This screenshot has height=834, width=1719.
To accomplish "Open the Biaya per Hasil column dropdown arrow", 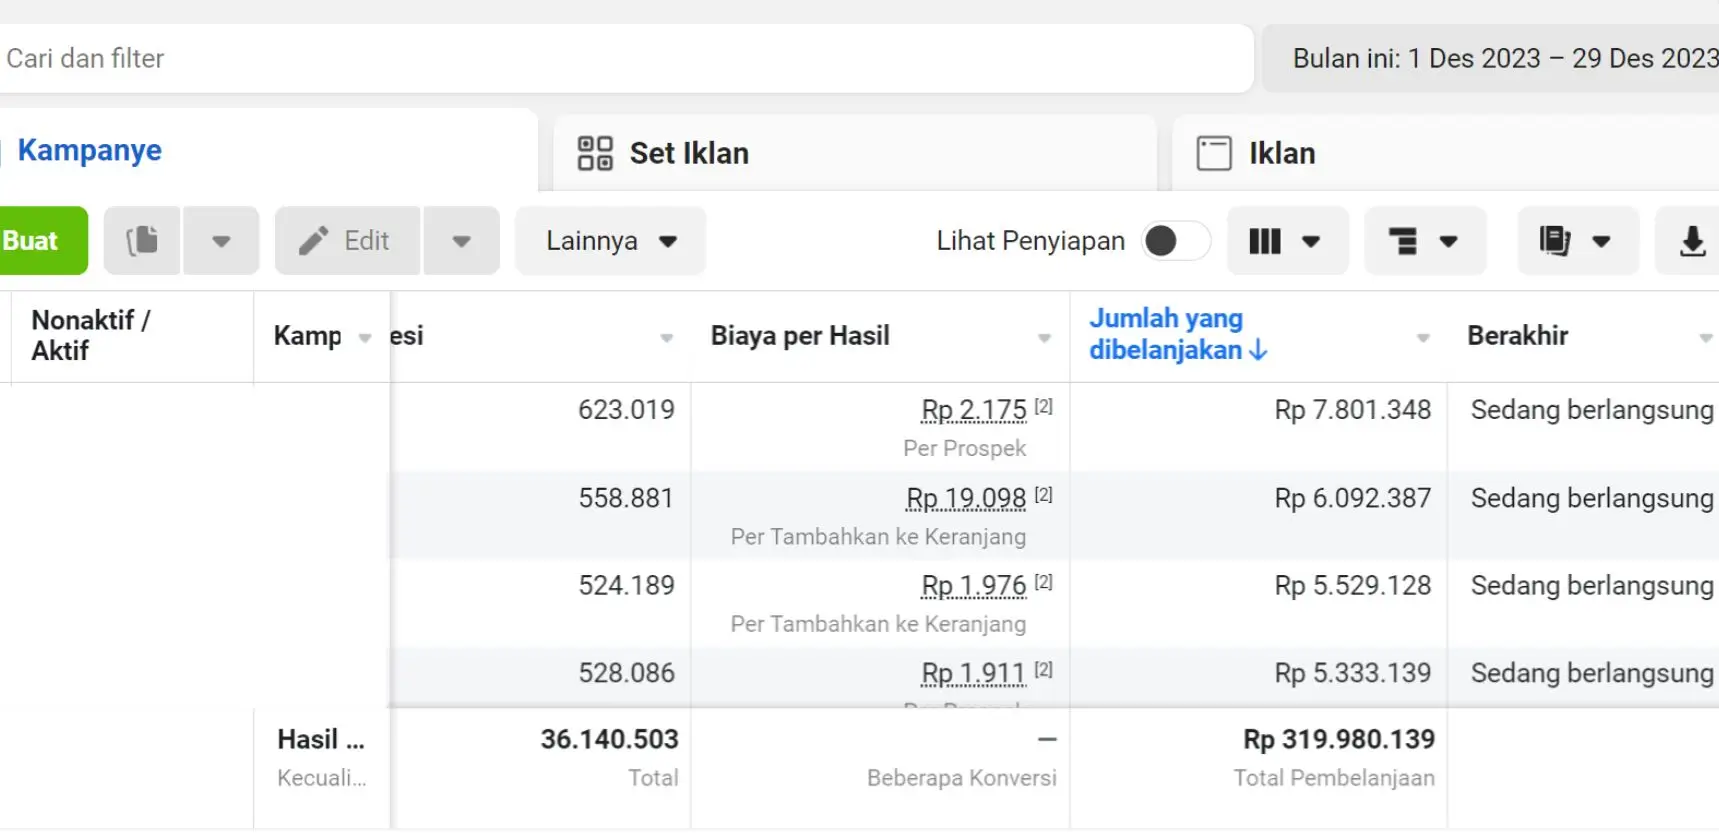I will coord(1044,338).
